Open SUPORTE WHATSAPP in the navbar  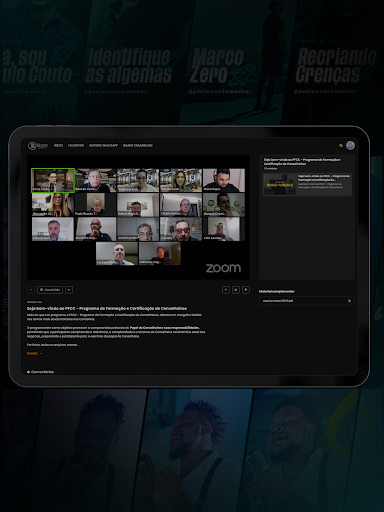pos(103,146)
